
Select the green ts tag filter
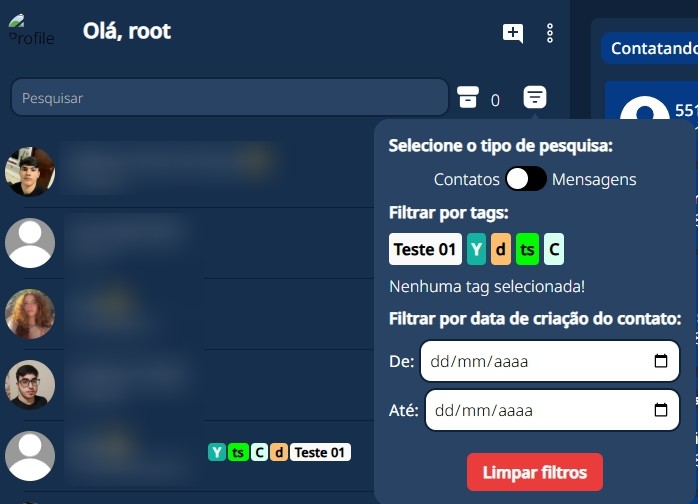(x=527, y=249)
